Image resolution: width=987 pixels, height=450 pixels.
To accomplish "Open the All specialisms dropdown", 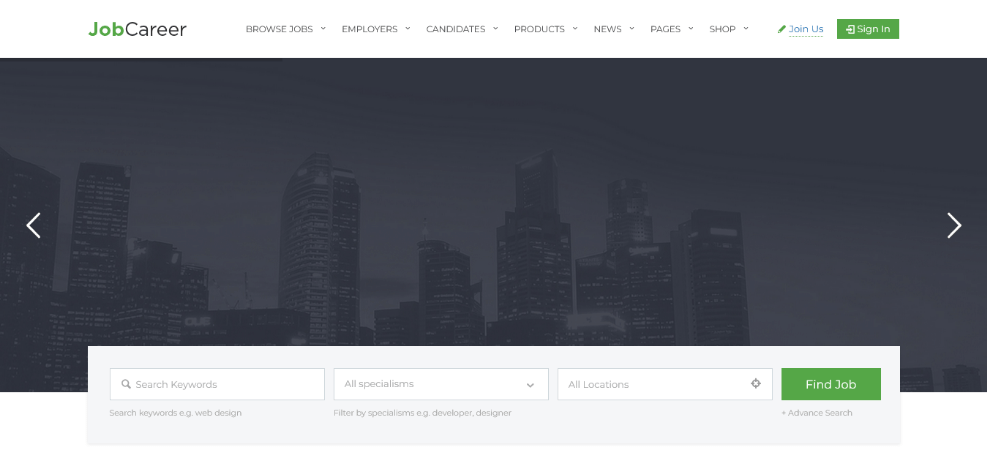I will click(x=441, y=384).
